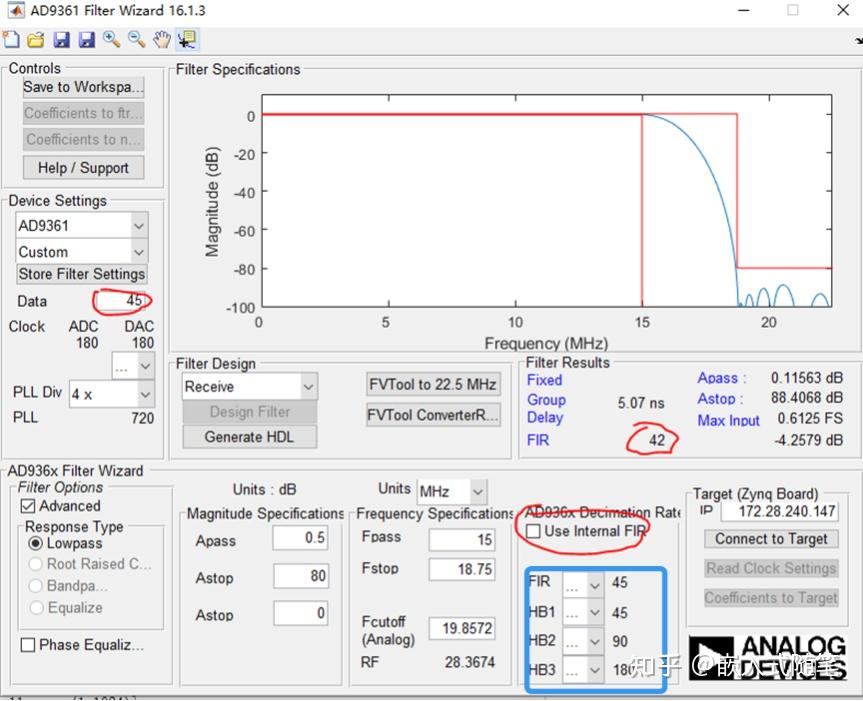Open the '...' dropdown below the DAC clock value
The width and height of the screenshot is (863, 701).
point(133,366)
